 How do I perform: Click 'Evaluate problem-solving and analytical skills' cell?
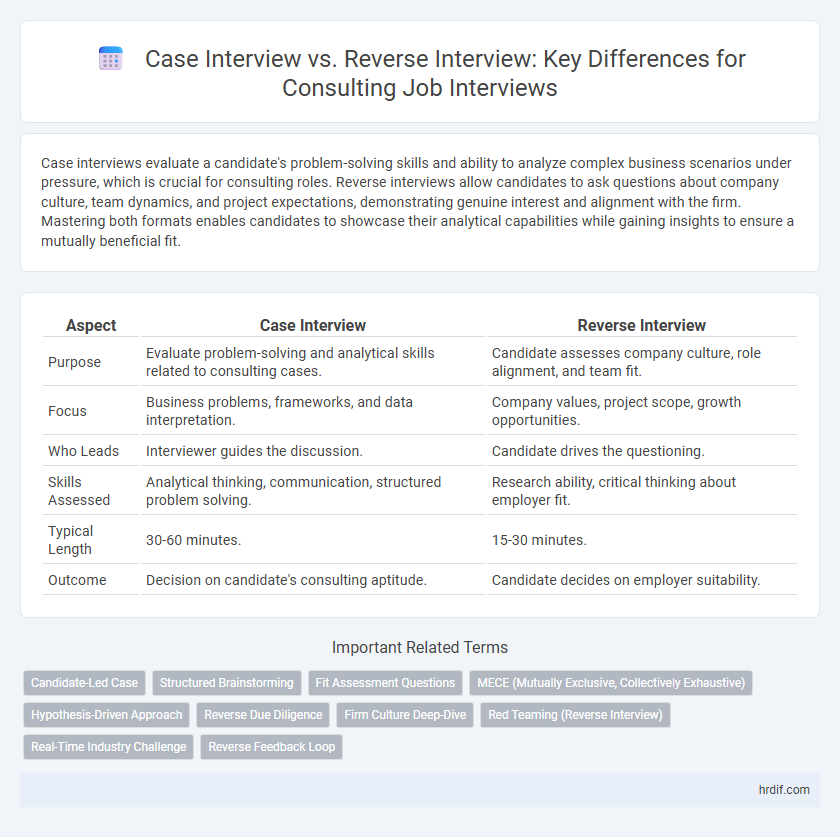coord(313,362)
